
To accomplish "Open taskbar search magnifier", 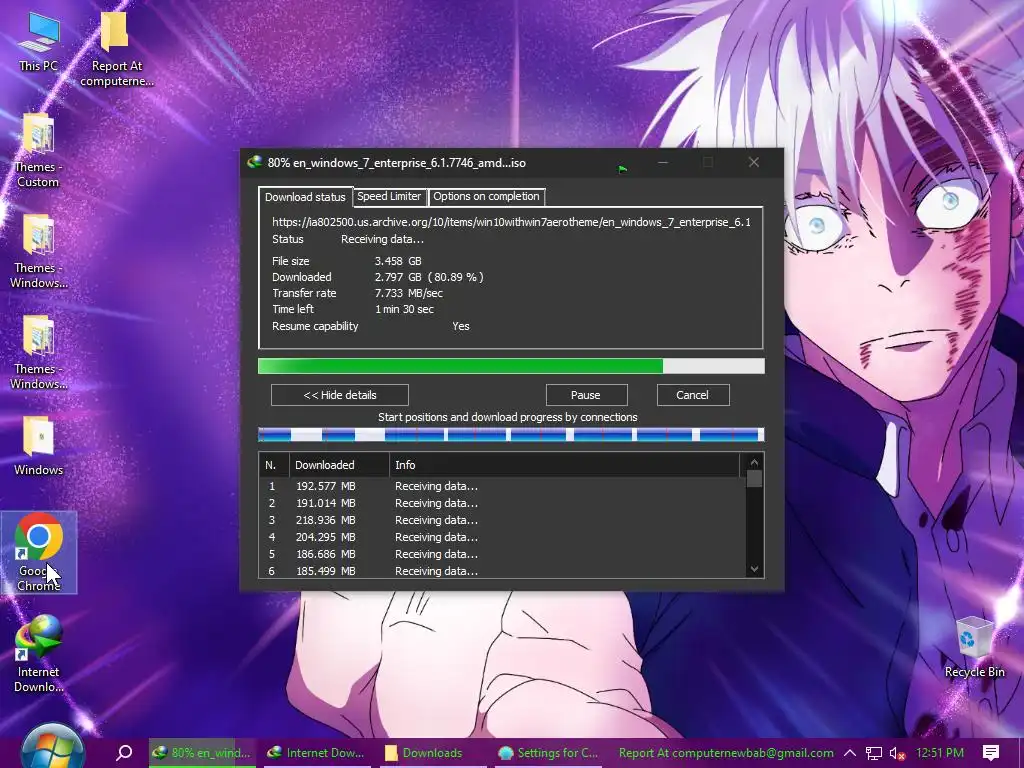I will coord(124,752).
